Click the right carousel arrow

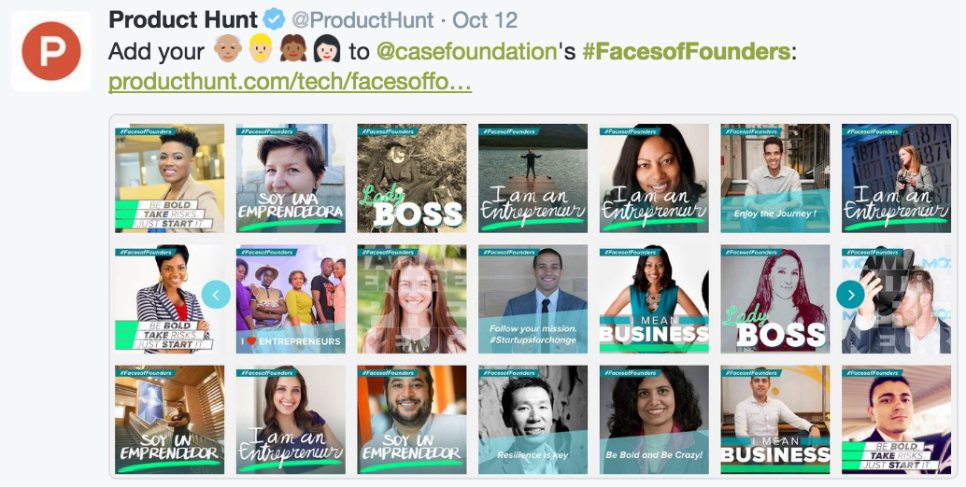tap(850, 295)
